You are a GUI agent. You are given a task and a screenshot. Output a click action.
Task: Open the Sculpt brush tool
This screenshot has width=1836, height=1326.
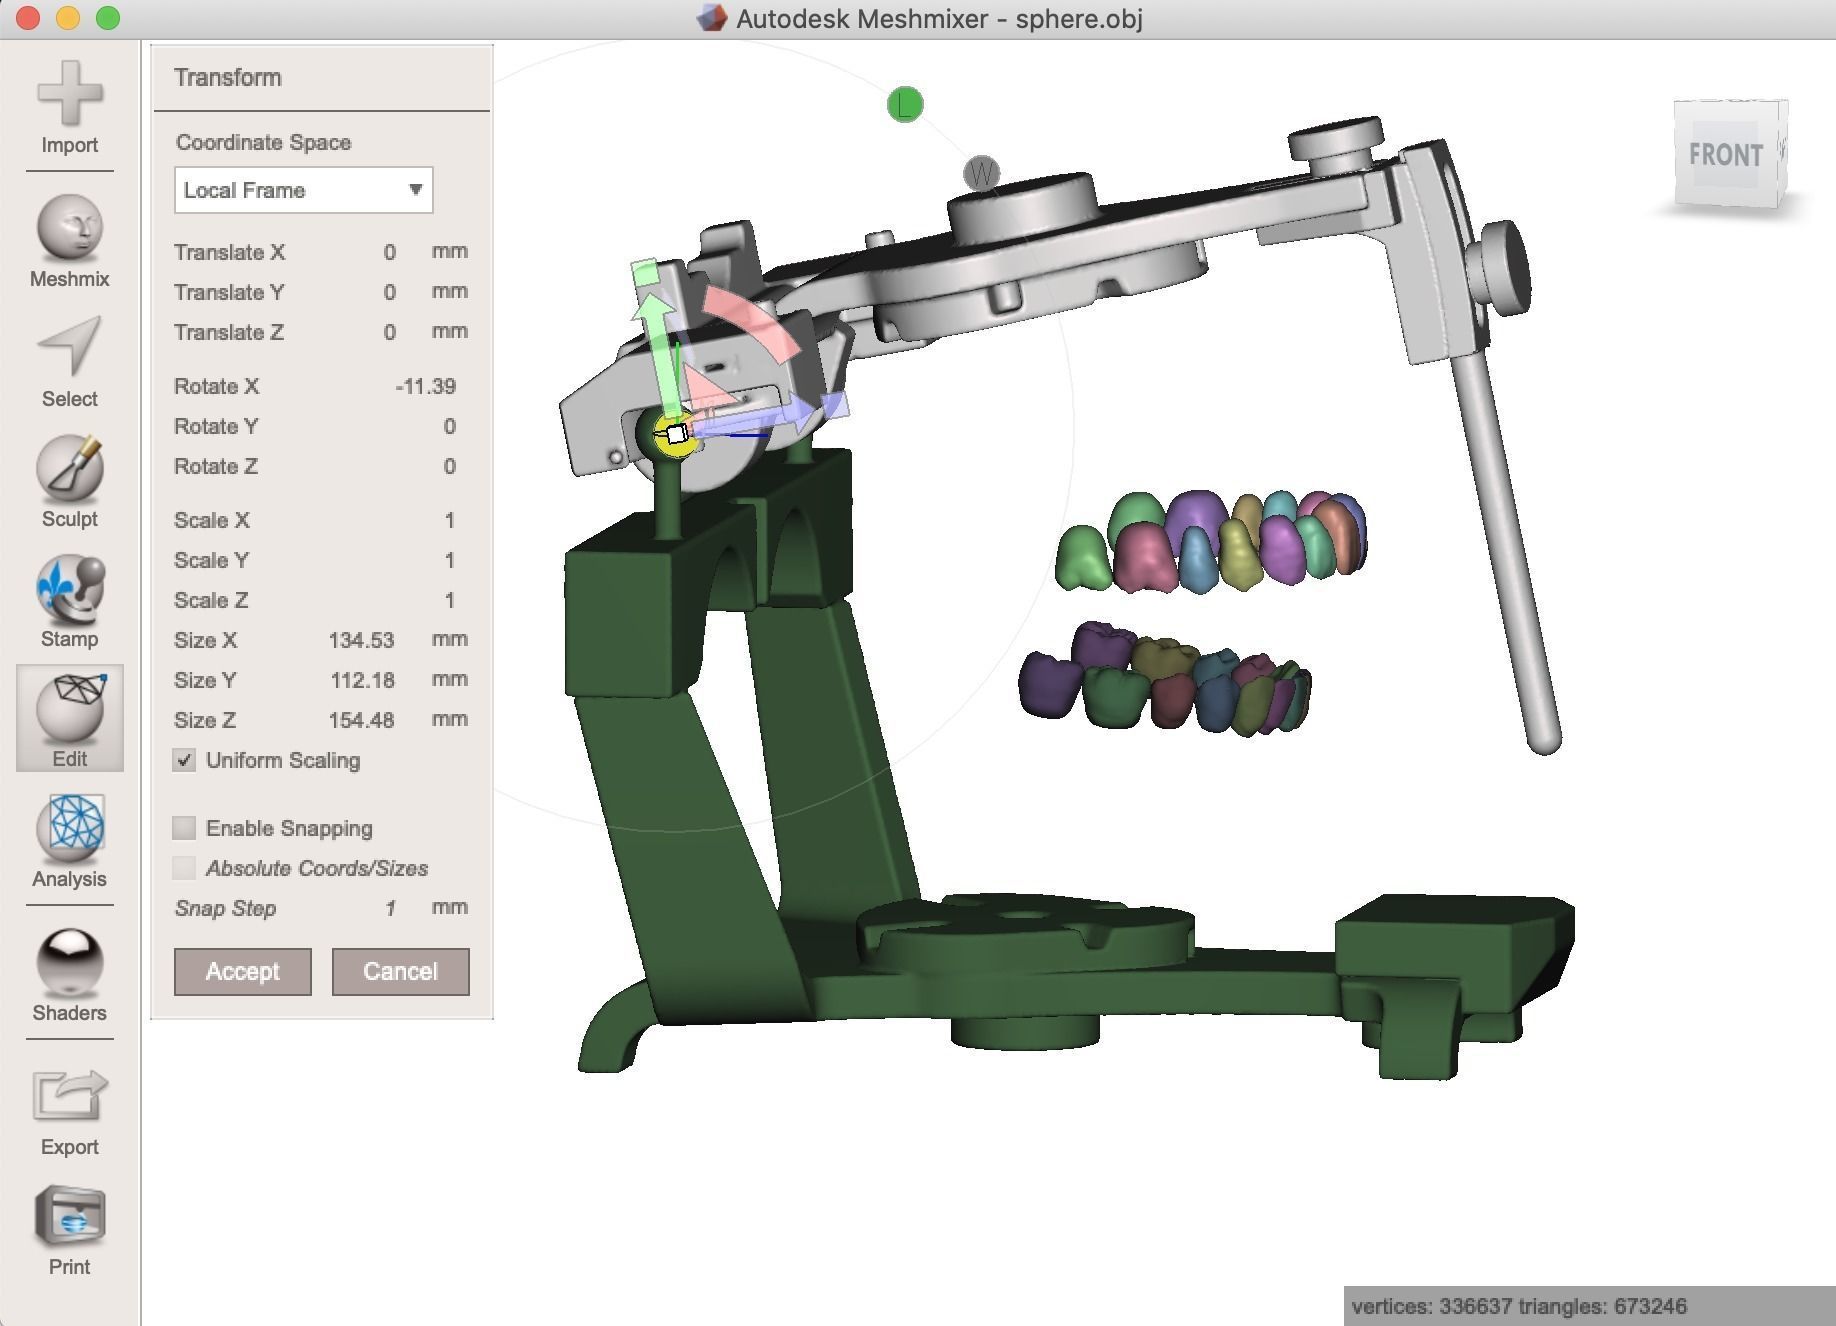coord(69,481)
